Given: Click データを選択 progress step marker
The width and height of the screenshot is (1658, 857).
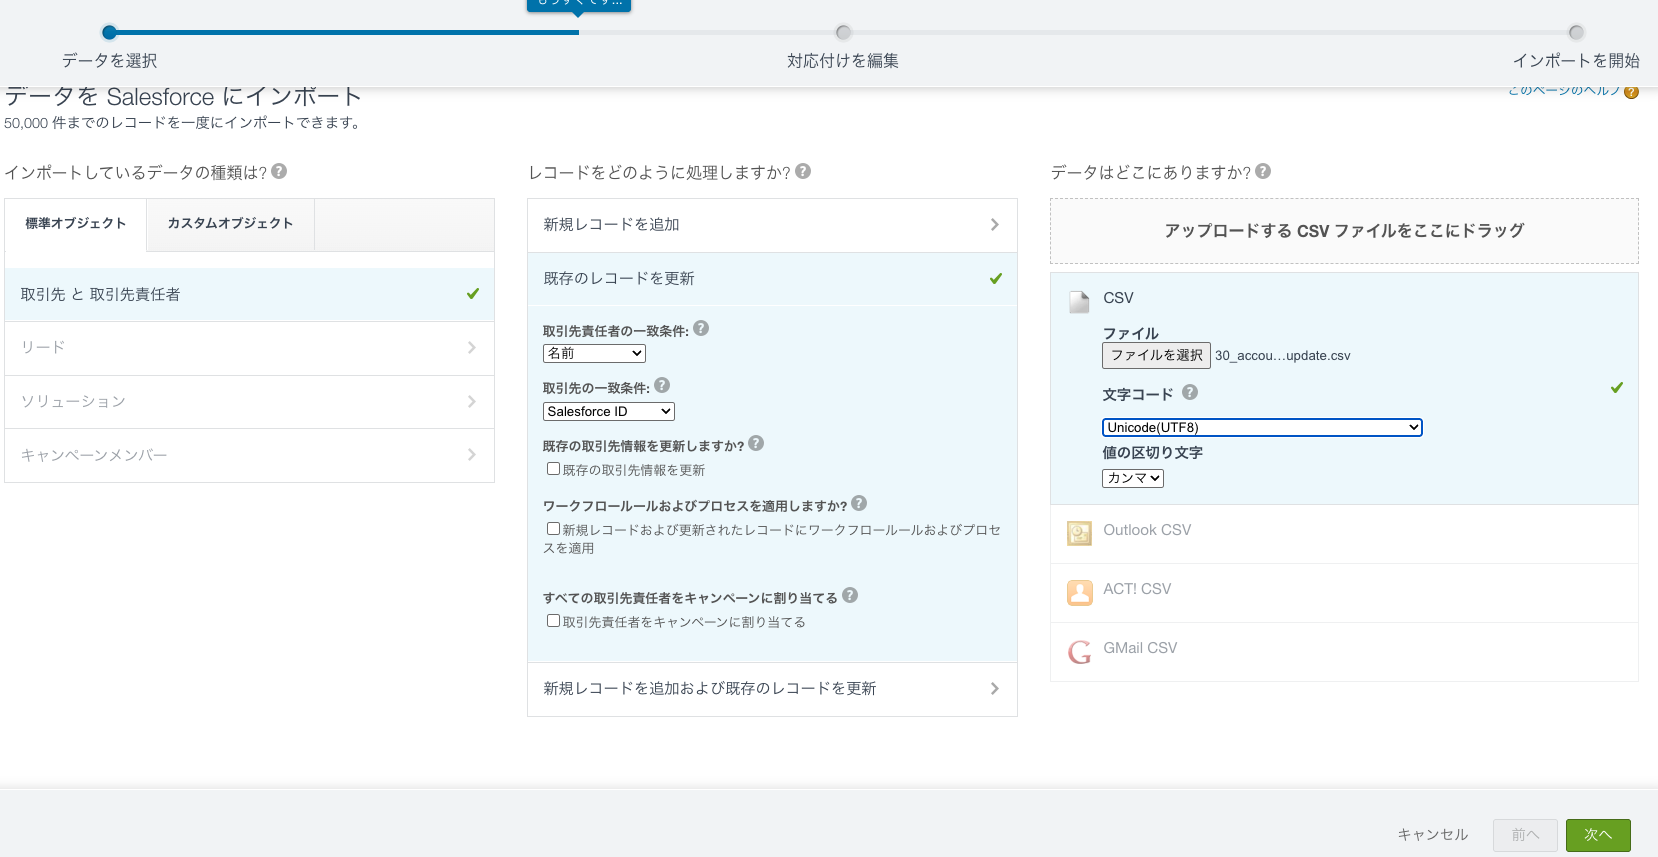Looking at the screenshot, I should [x=110, y=33].
